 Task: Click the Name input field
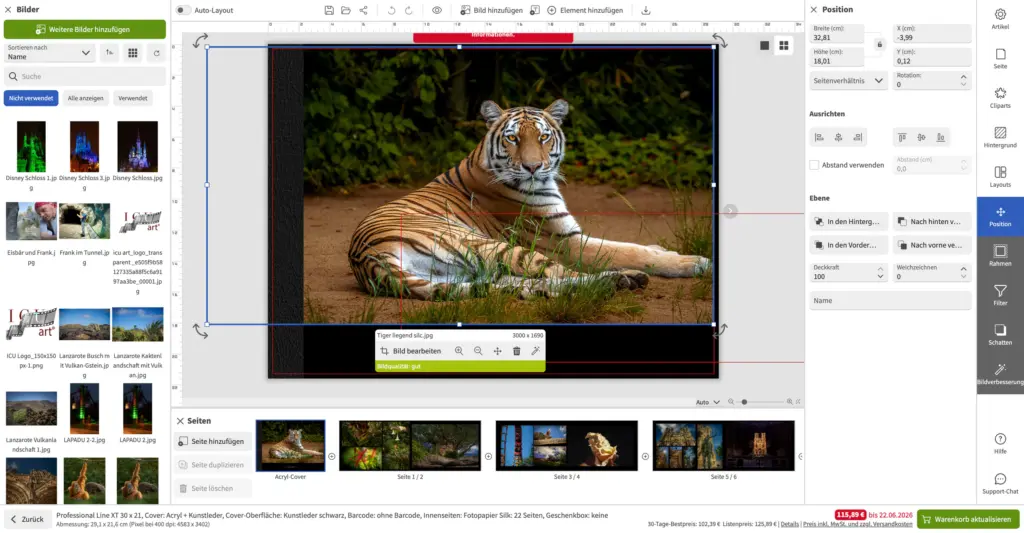(x=890, y=300)
